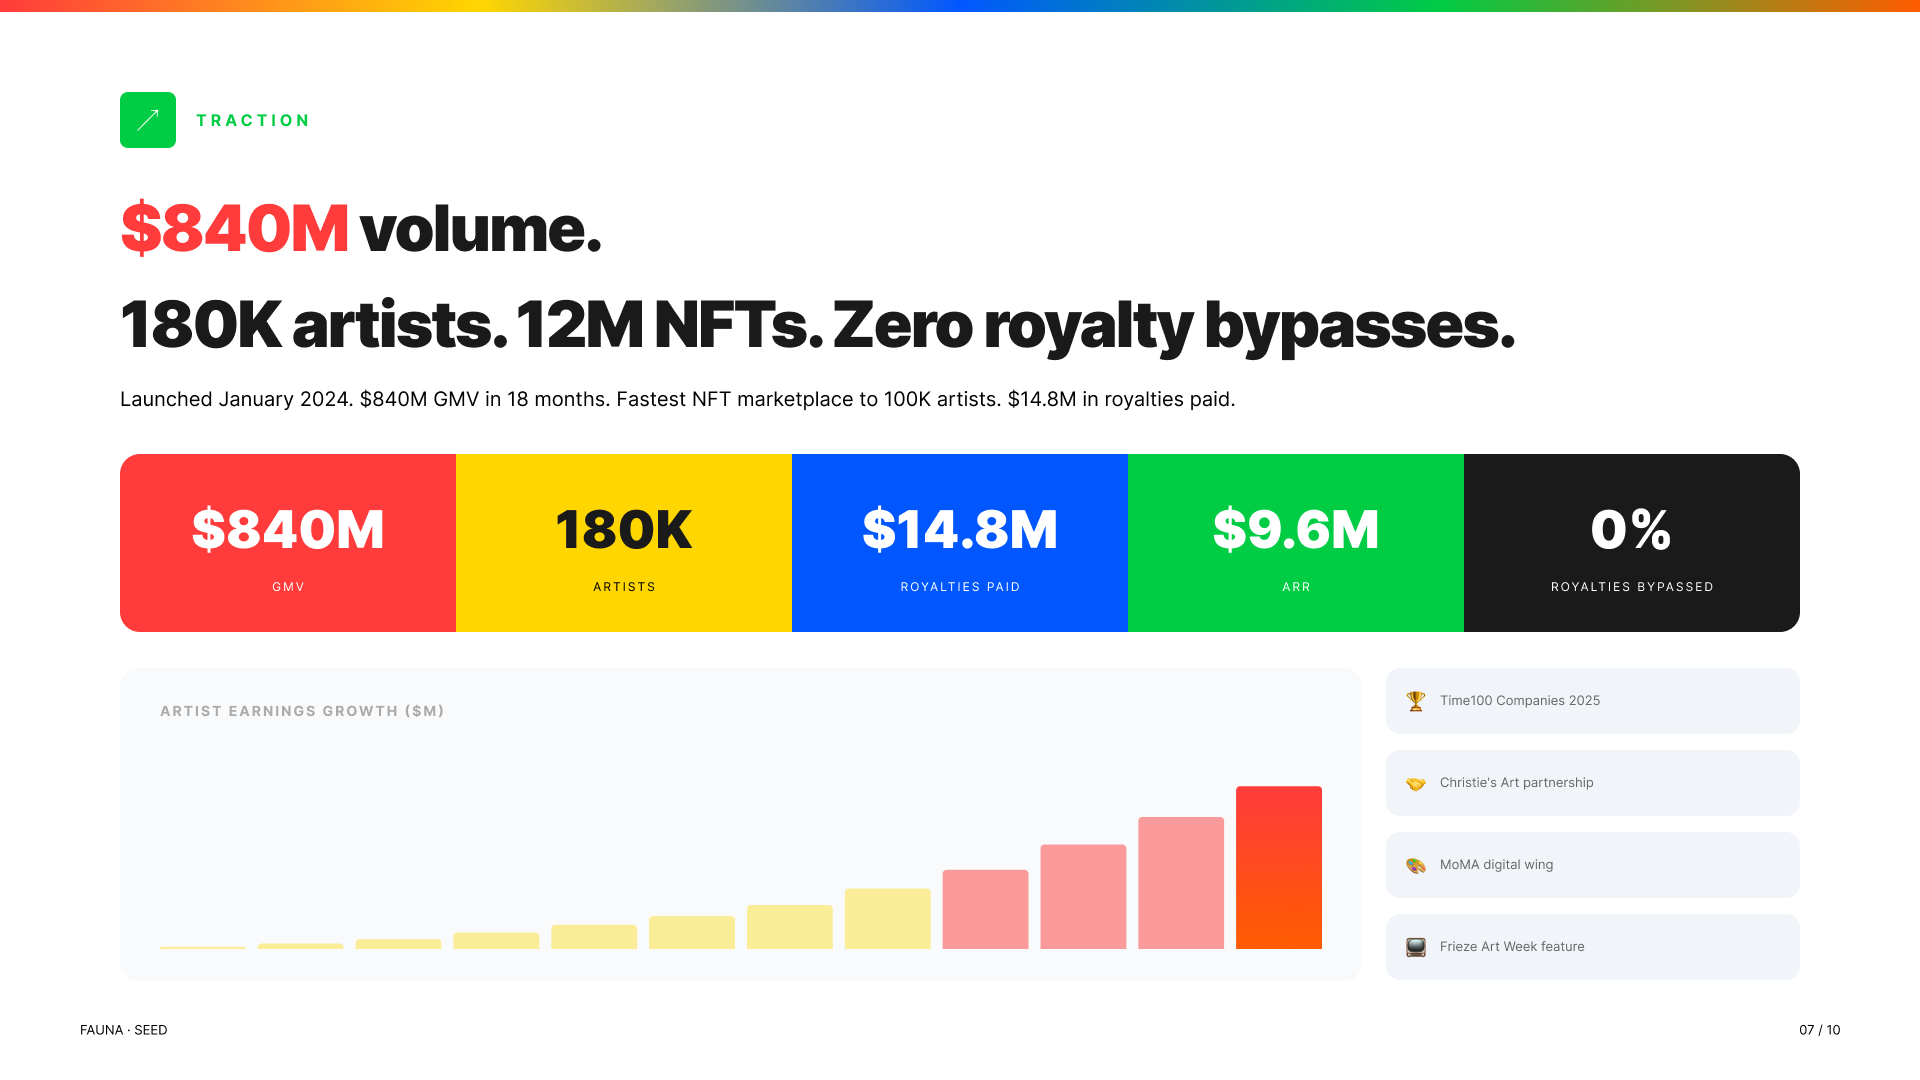
Task: Click the FAUNA · SEED footer text
Action: pos(124,1030)
